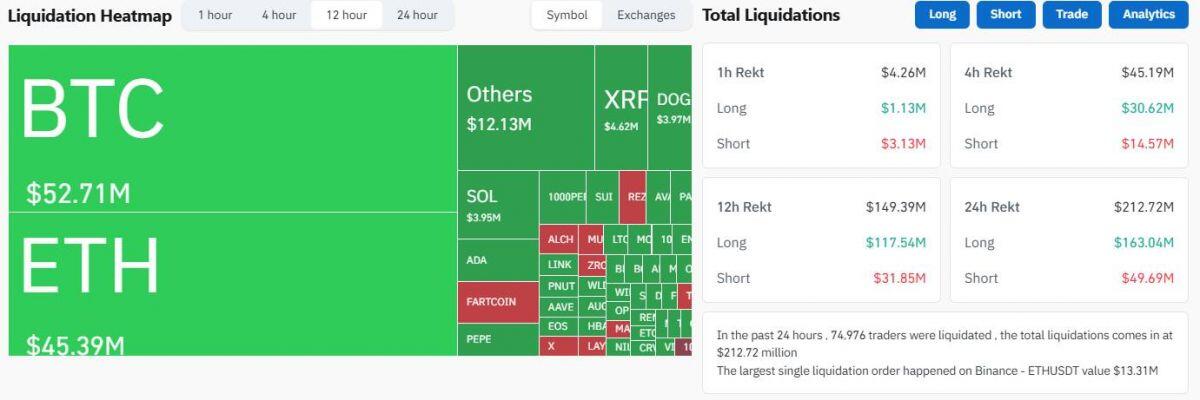1200x400 pixels.
Task: Click the XRP heatmap block
Action: [x=621, y=108]
